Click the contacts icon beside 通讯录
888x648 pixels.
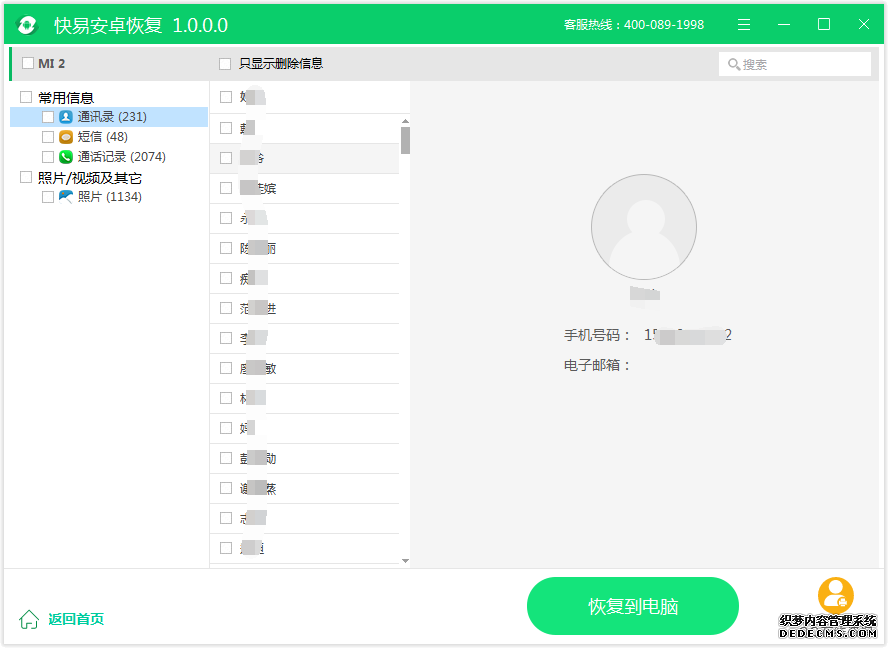[x=66, y=117]
